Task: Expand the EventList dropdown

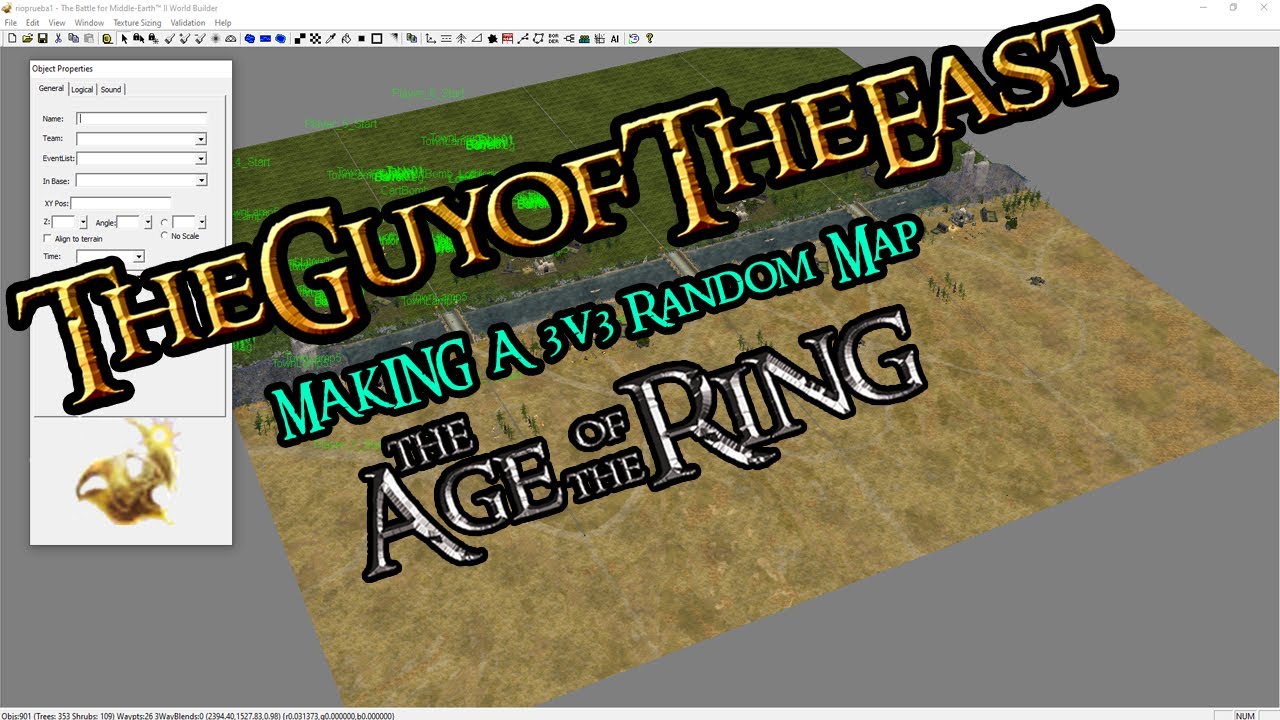Action: pyautogui.click(x=201, y=158)
